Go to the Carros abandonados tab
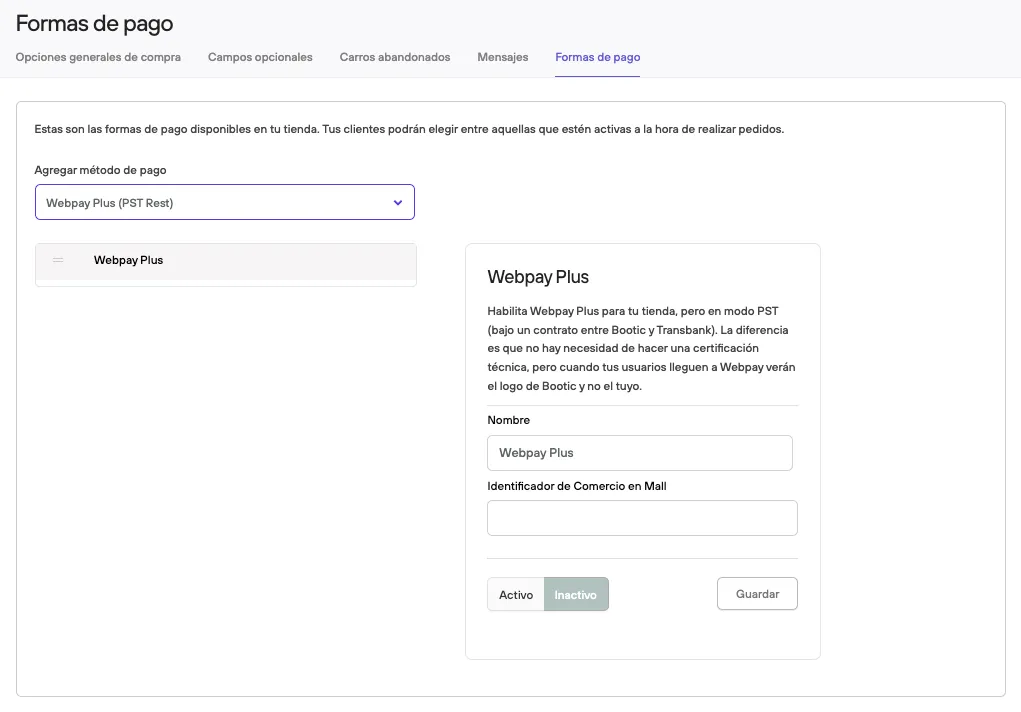The width and height of the screenshot is (1021, 712). coord(395,57)
